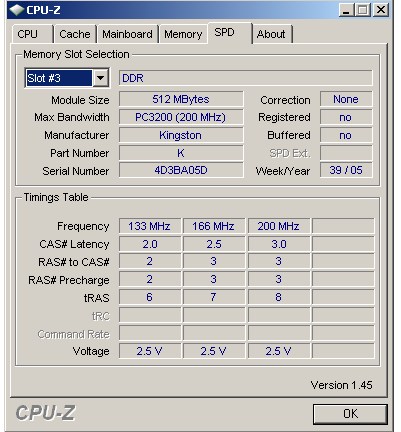401x432 pixels.
Task: Click the tRAS value 8
Action: (279, 297)
